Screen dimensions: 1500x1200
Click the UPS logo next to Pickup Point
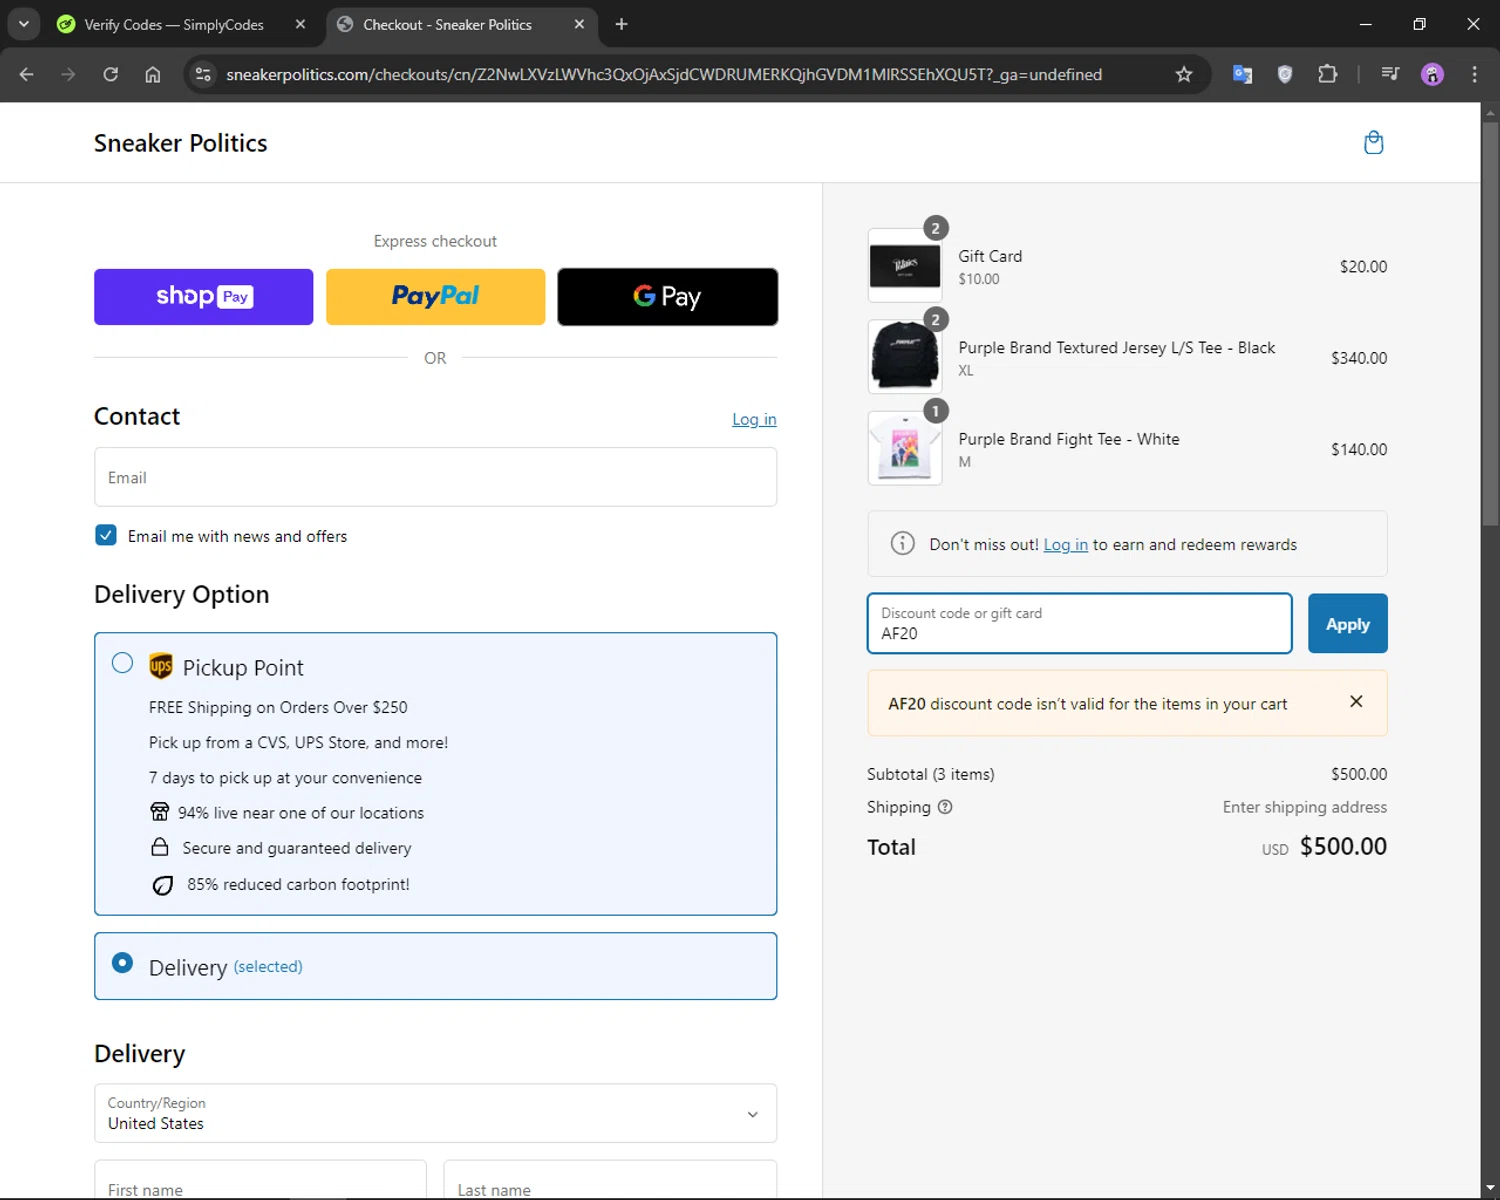[160, 666]
